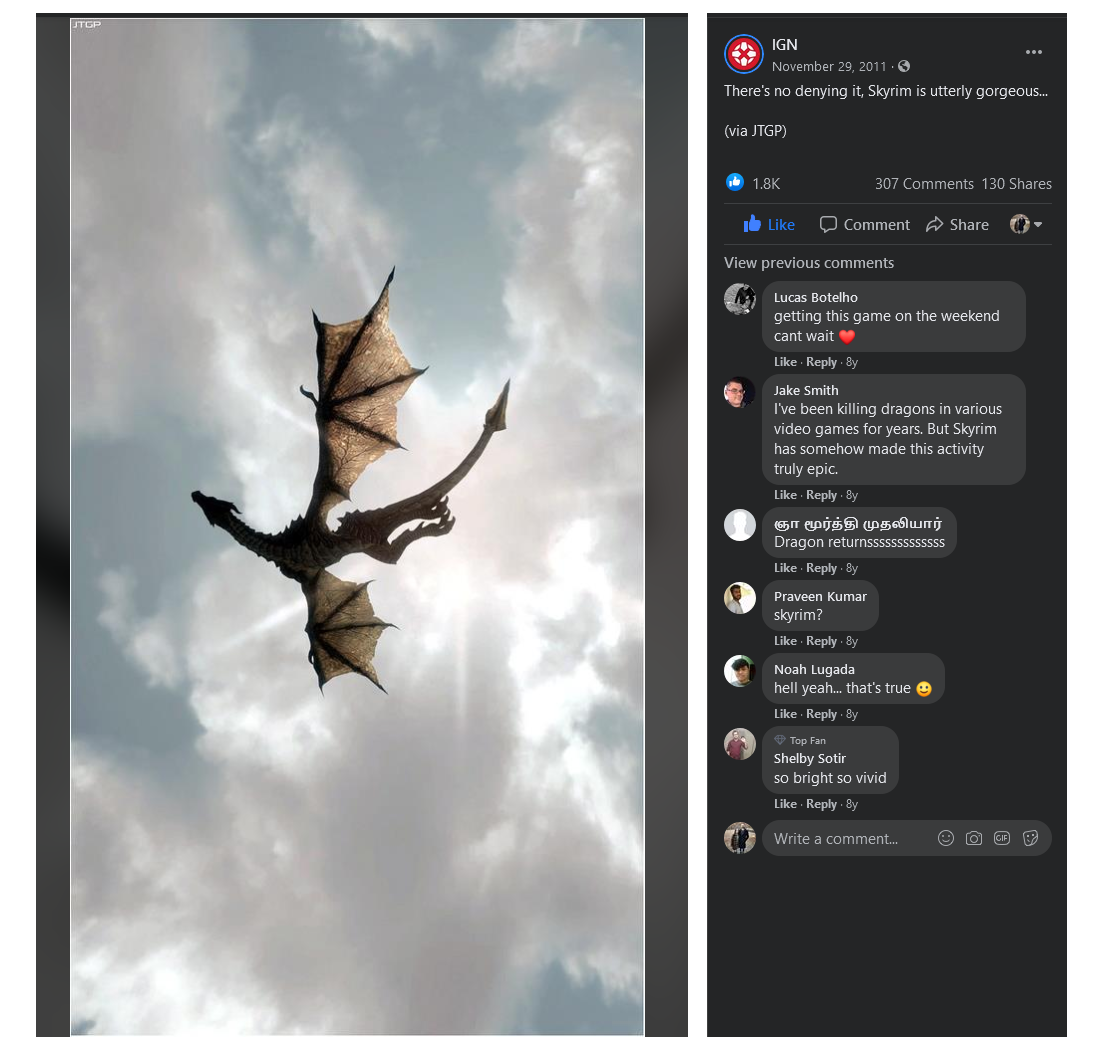Open the three-dot post options menu
This screenshot has height=1053, width=1109.
(1033, 52)
